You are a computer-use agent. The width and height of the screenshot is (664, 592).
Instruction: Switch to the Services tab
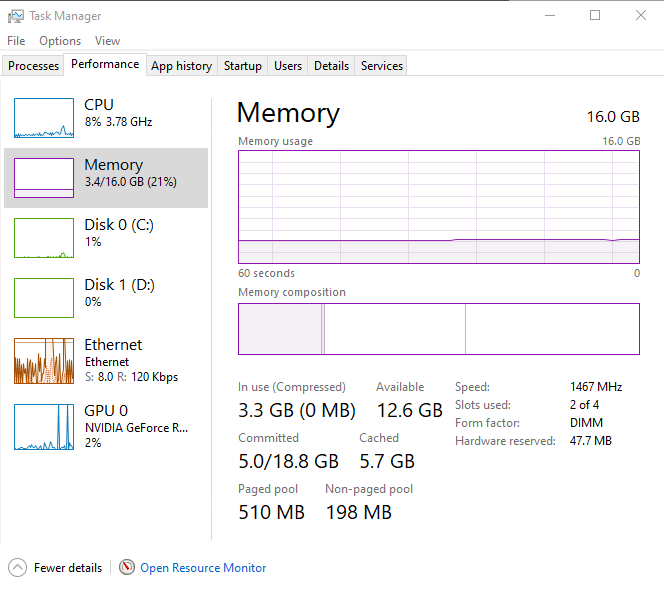tap(382, 66)
